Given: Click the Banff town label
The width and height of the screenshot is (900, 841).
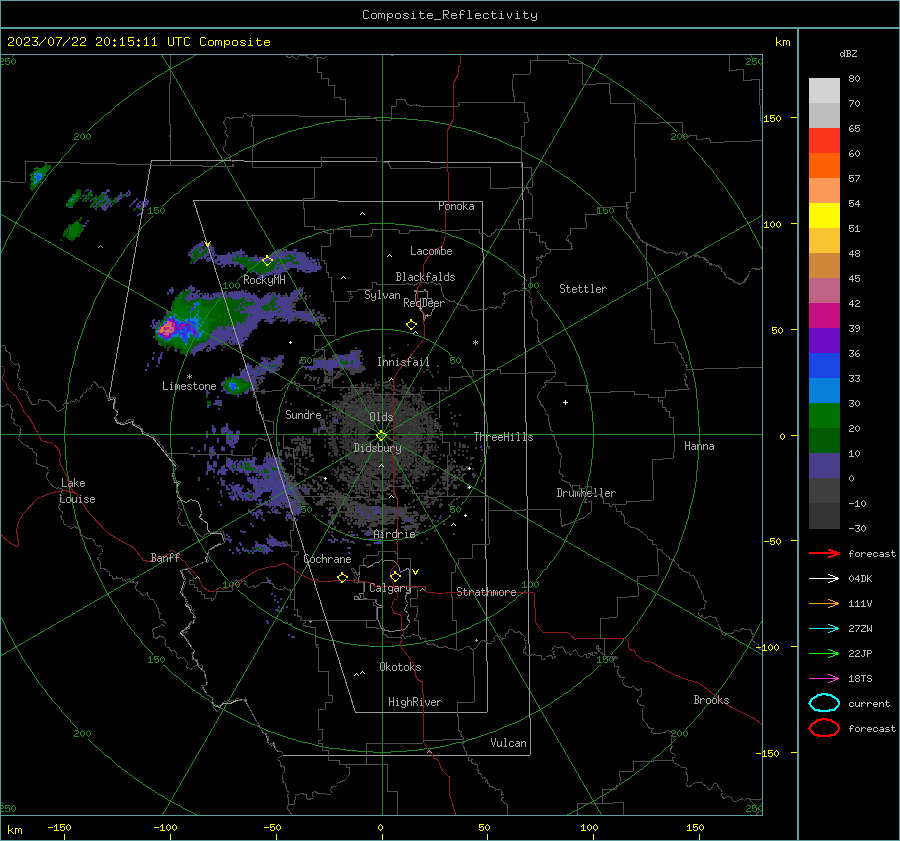Looking at the screenshot, I should [x=165, y=557].
